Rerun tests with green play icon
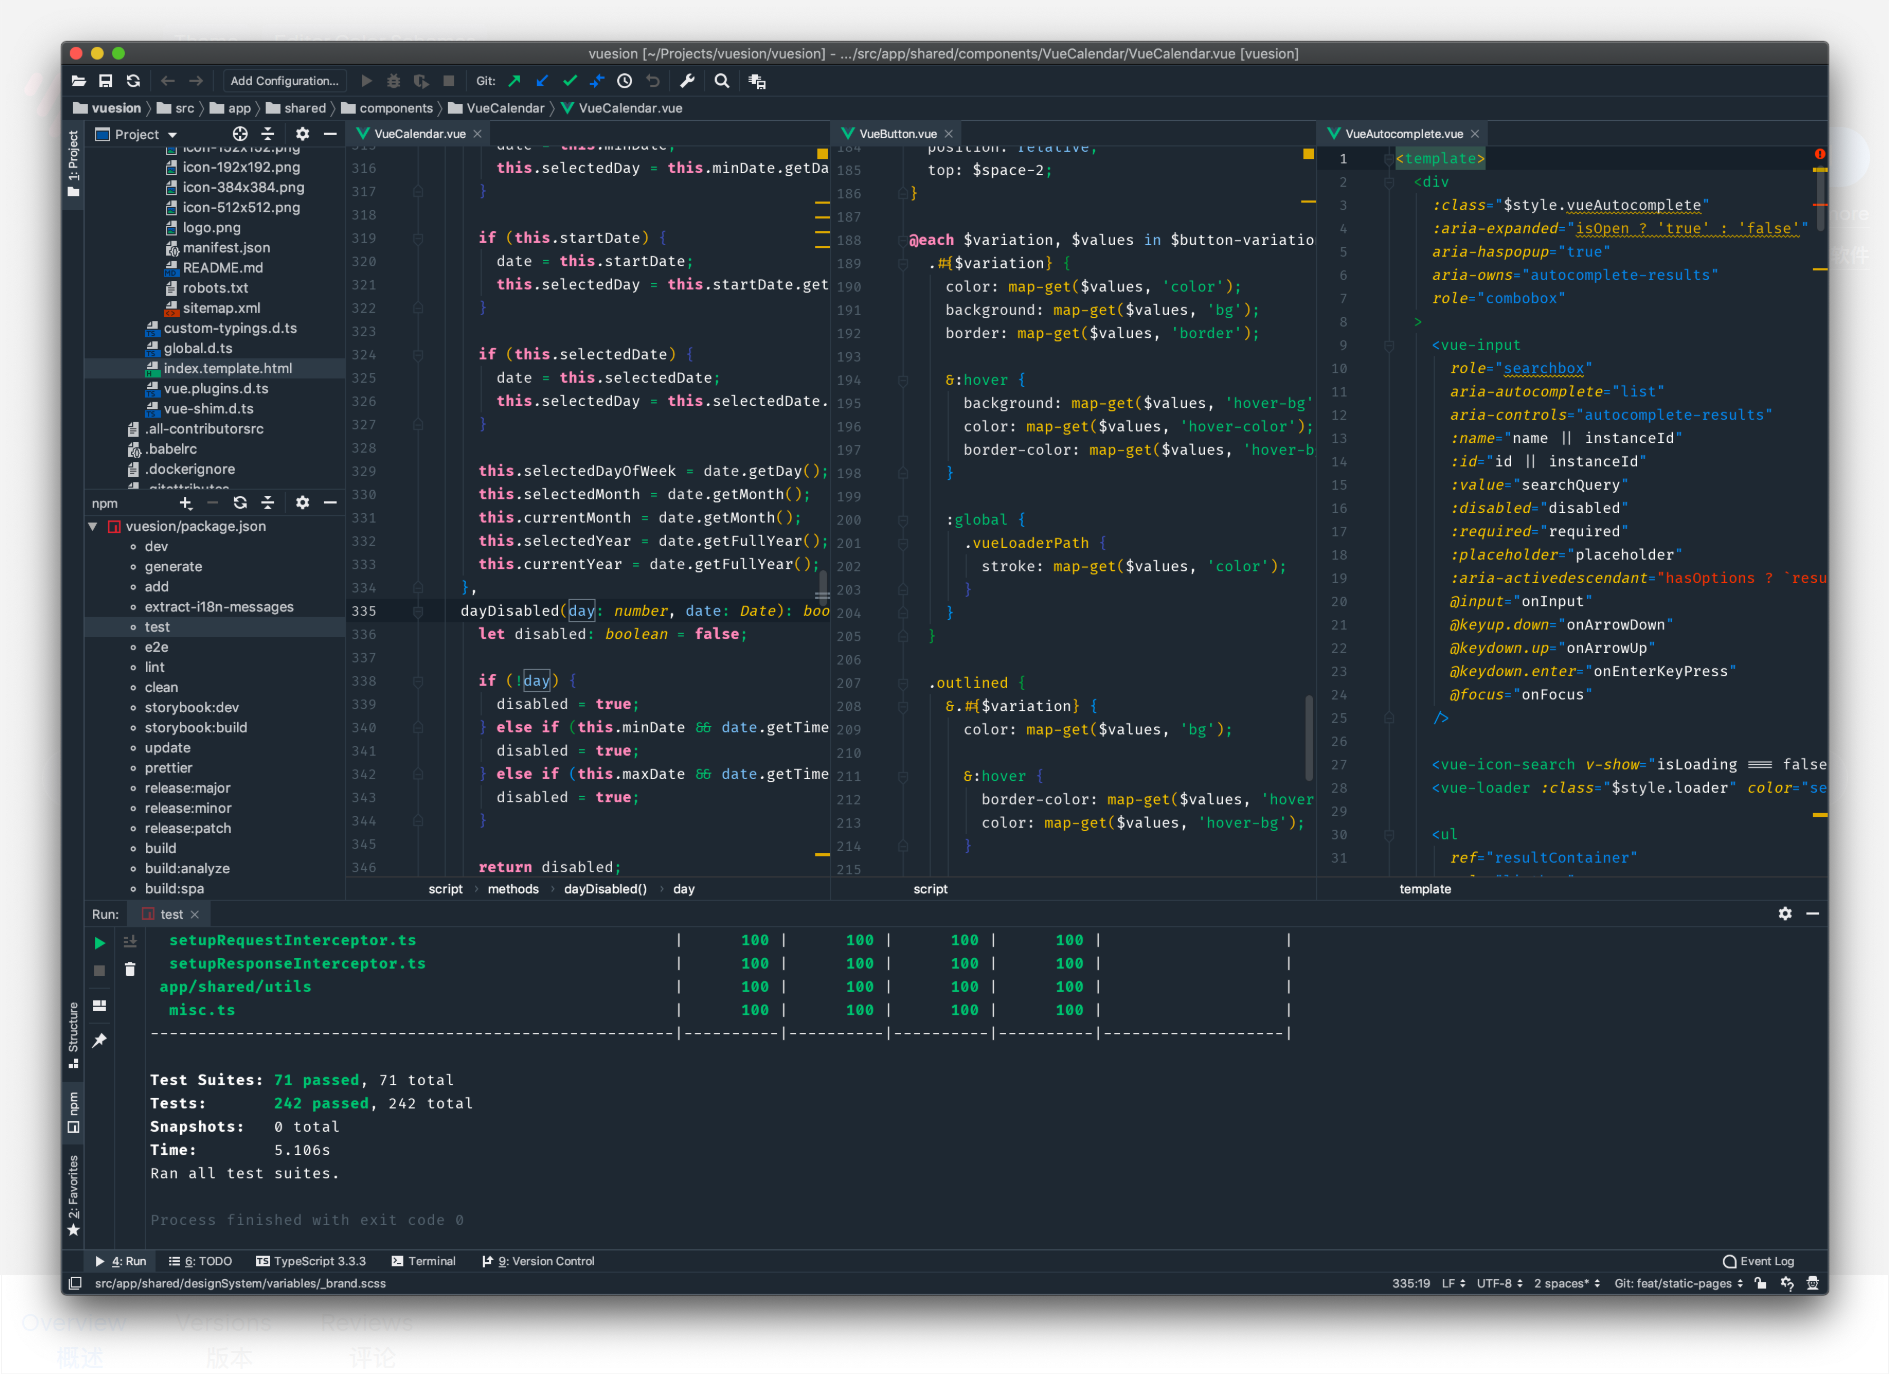This screenshot has width=1889, height=1374. click(x=100, y=942)
